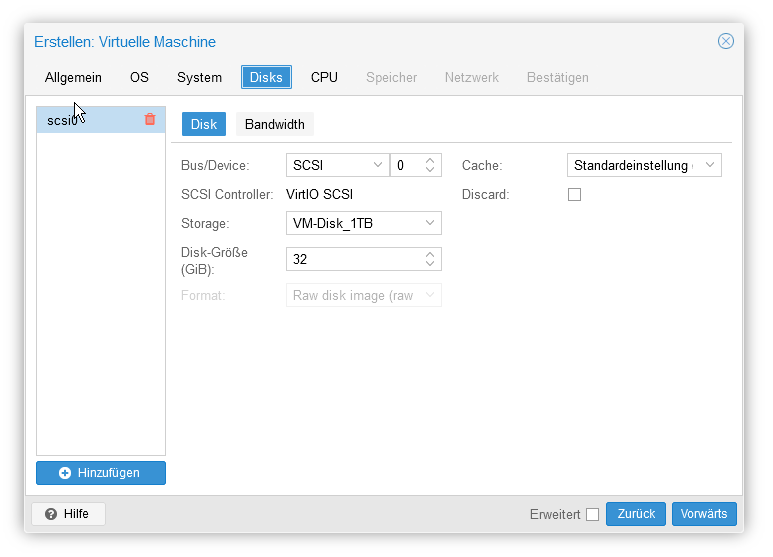Increase the device number with up arrow

pos(430,161)
